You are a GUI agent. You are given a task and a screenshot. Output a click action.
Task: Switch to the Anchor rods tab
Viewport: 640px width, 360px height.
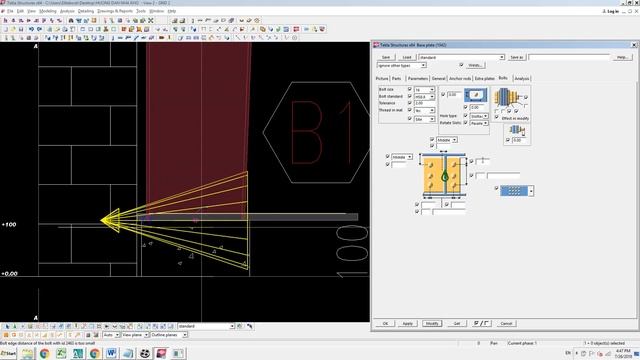(x=460, y=78)
